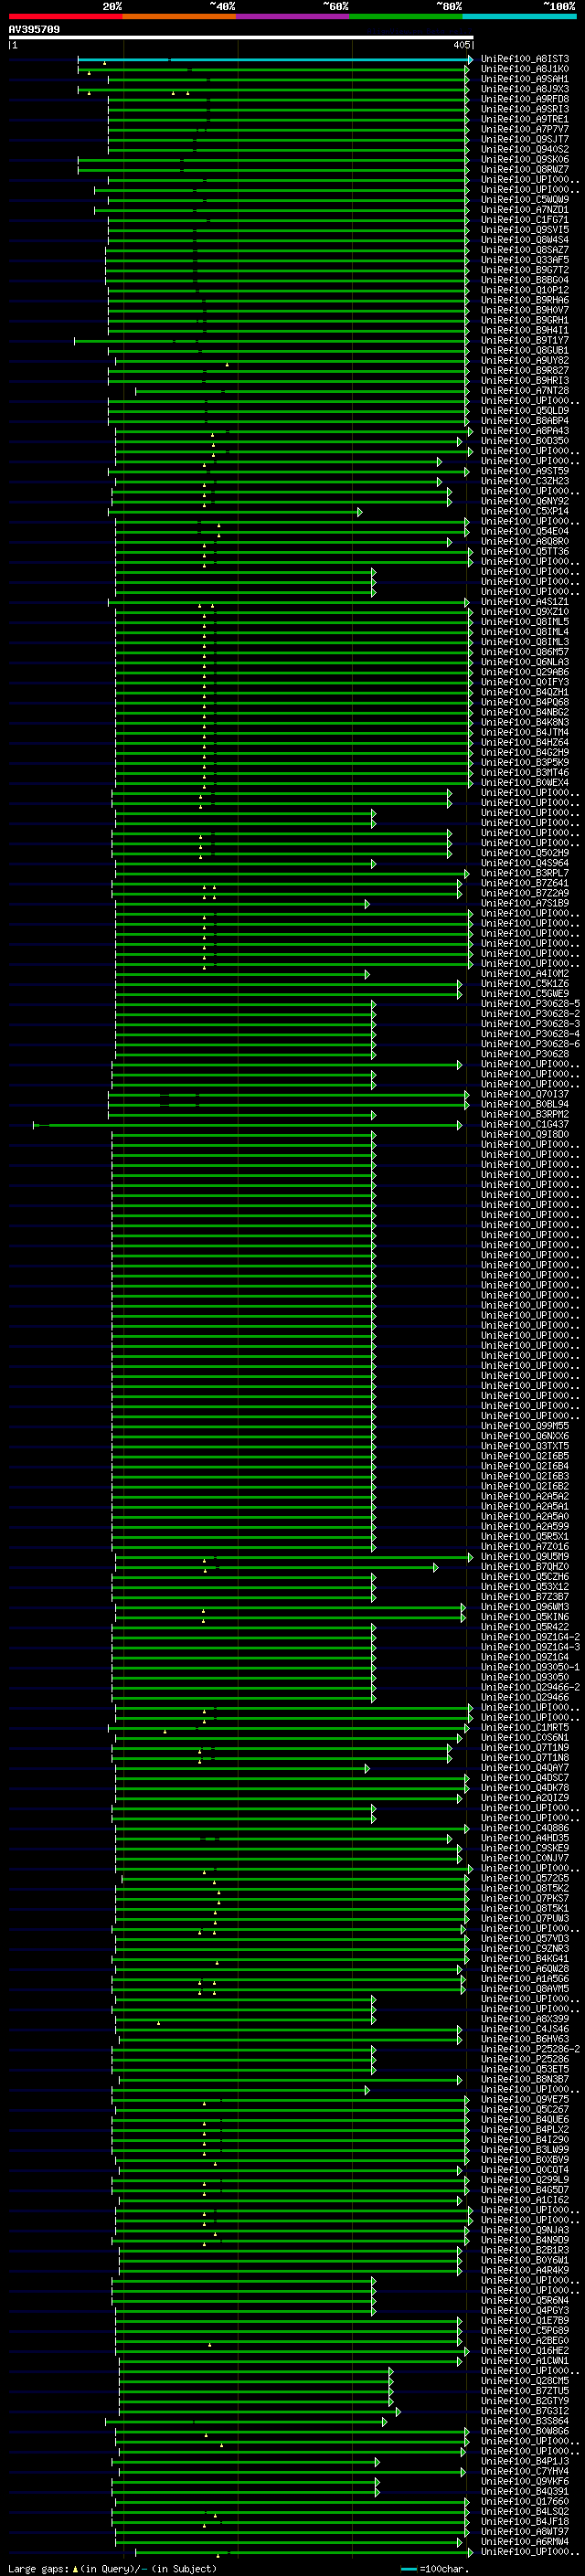
Task: Select the UniRef100_Q7T1N9 label
Action: 524,1748
